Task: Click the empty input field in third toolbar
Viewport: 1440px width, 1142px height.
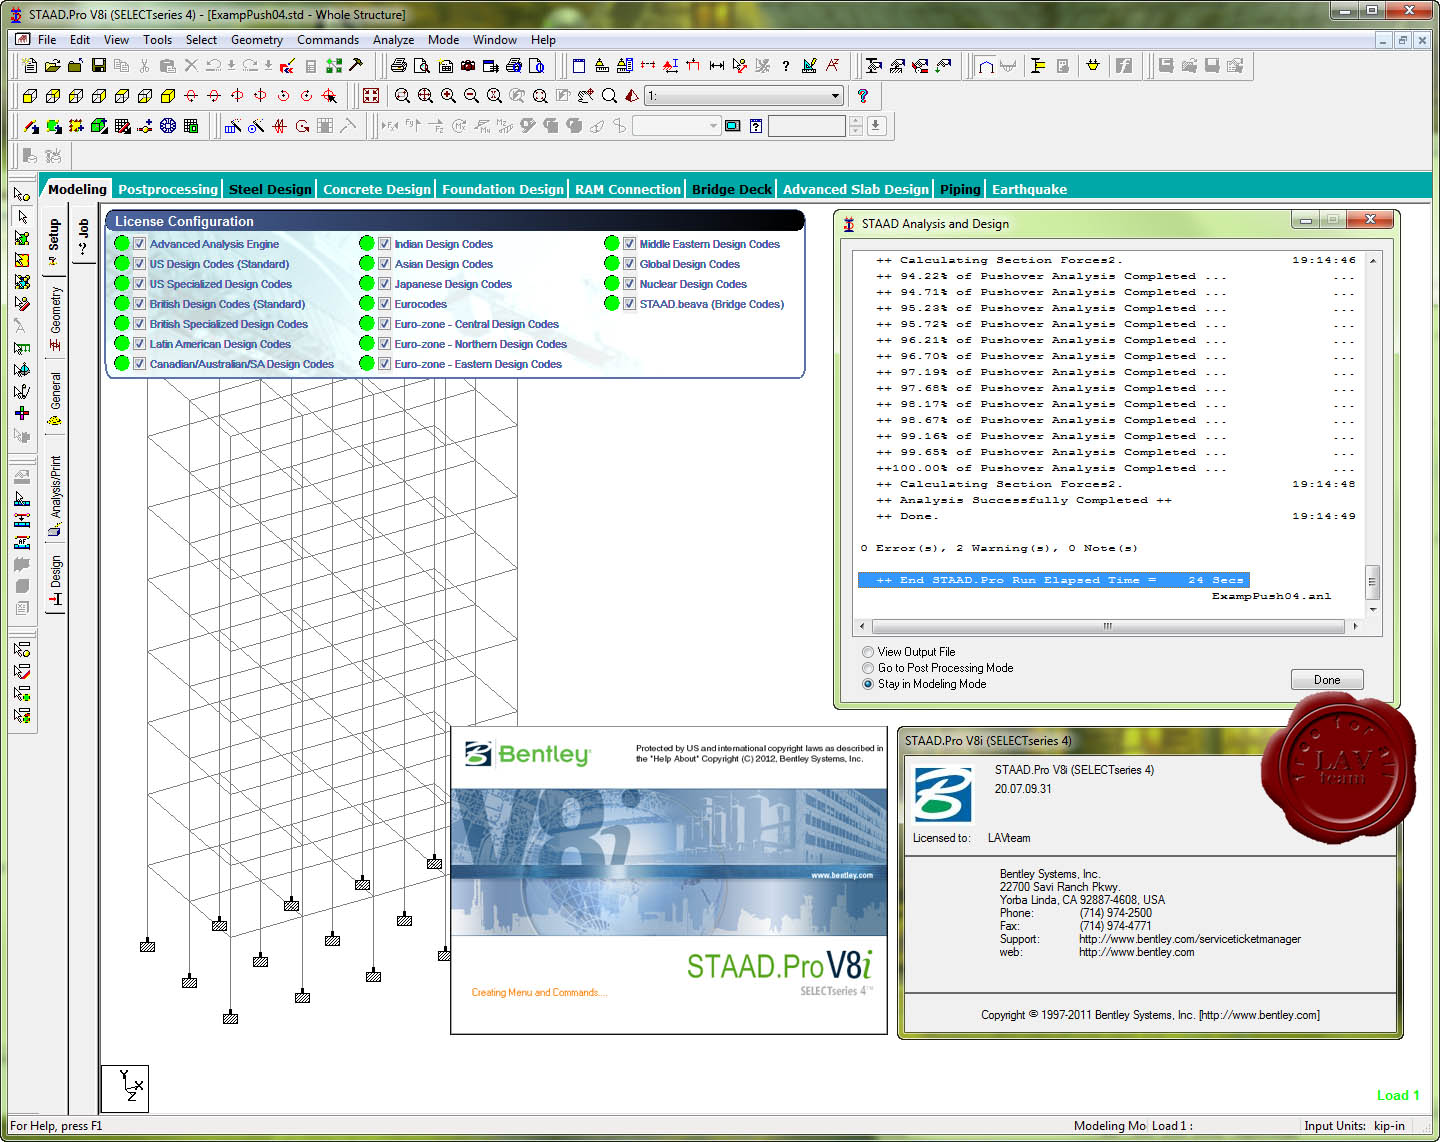Action: click(807, 126)
